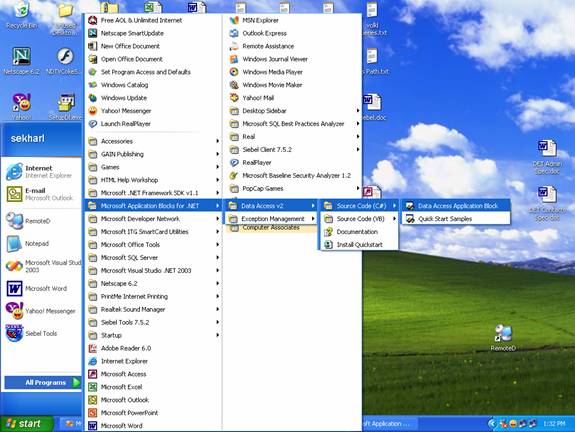Open Desktop Sidebar folder
The width and height of the screenshot is (575, 432).
click(293, 111)
